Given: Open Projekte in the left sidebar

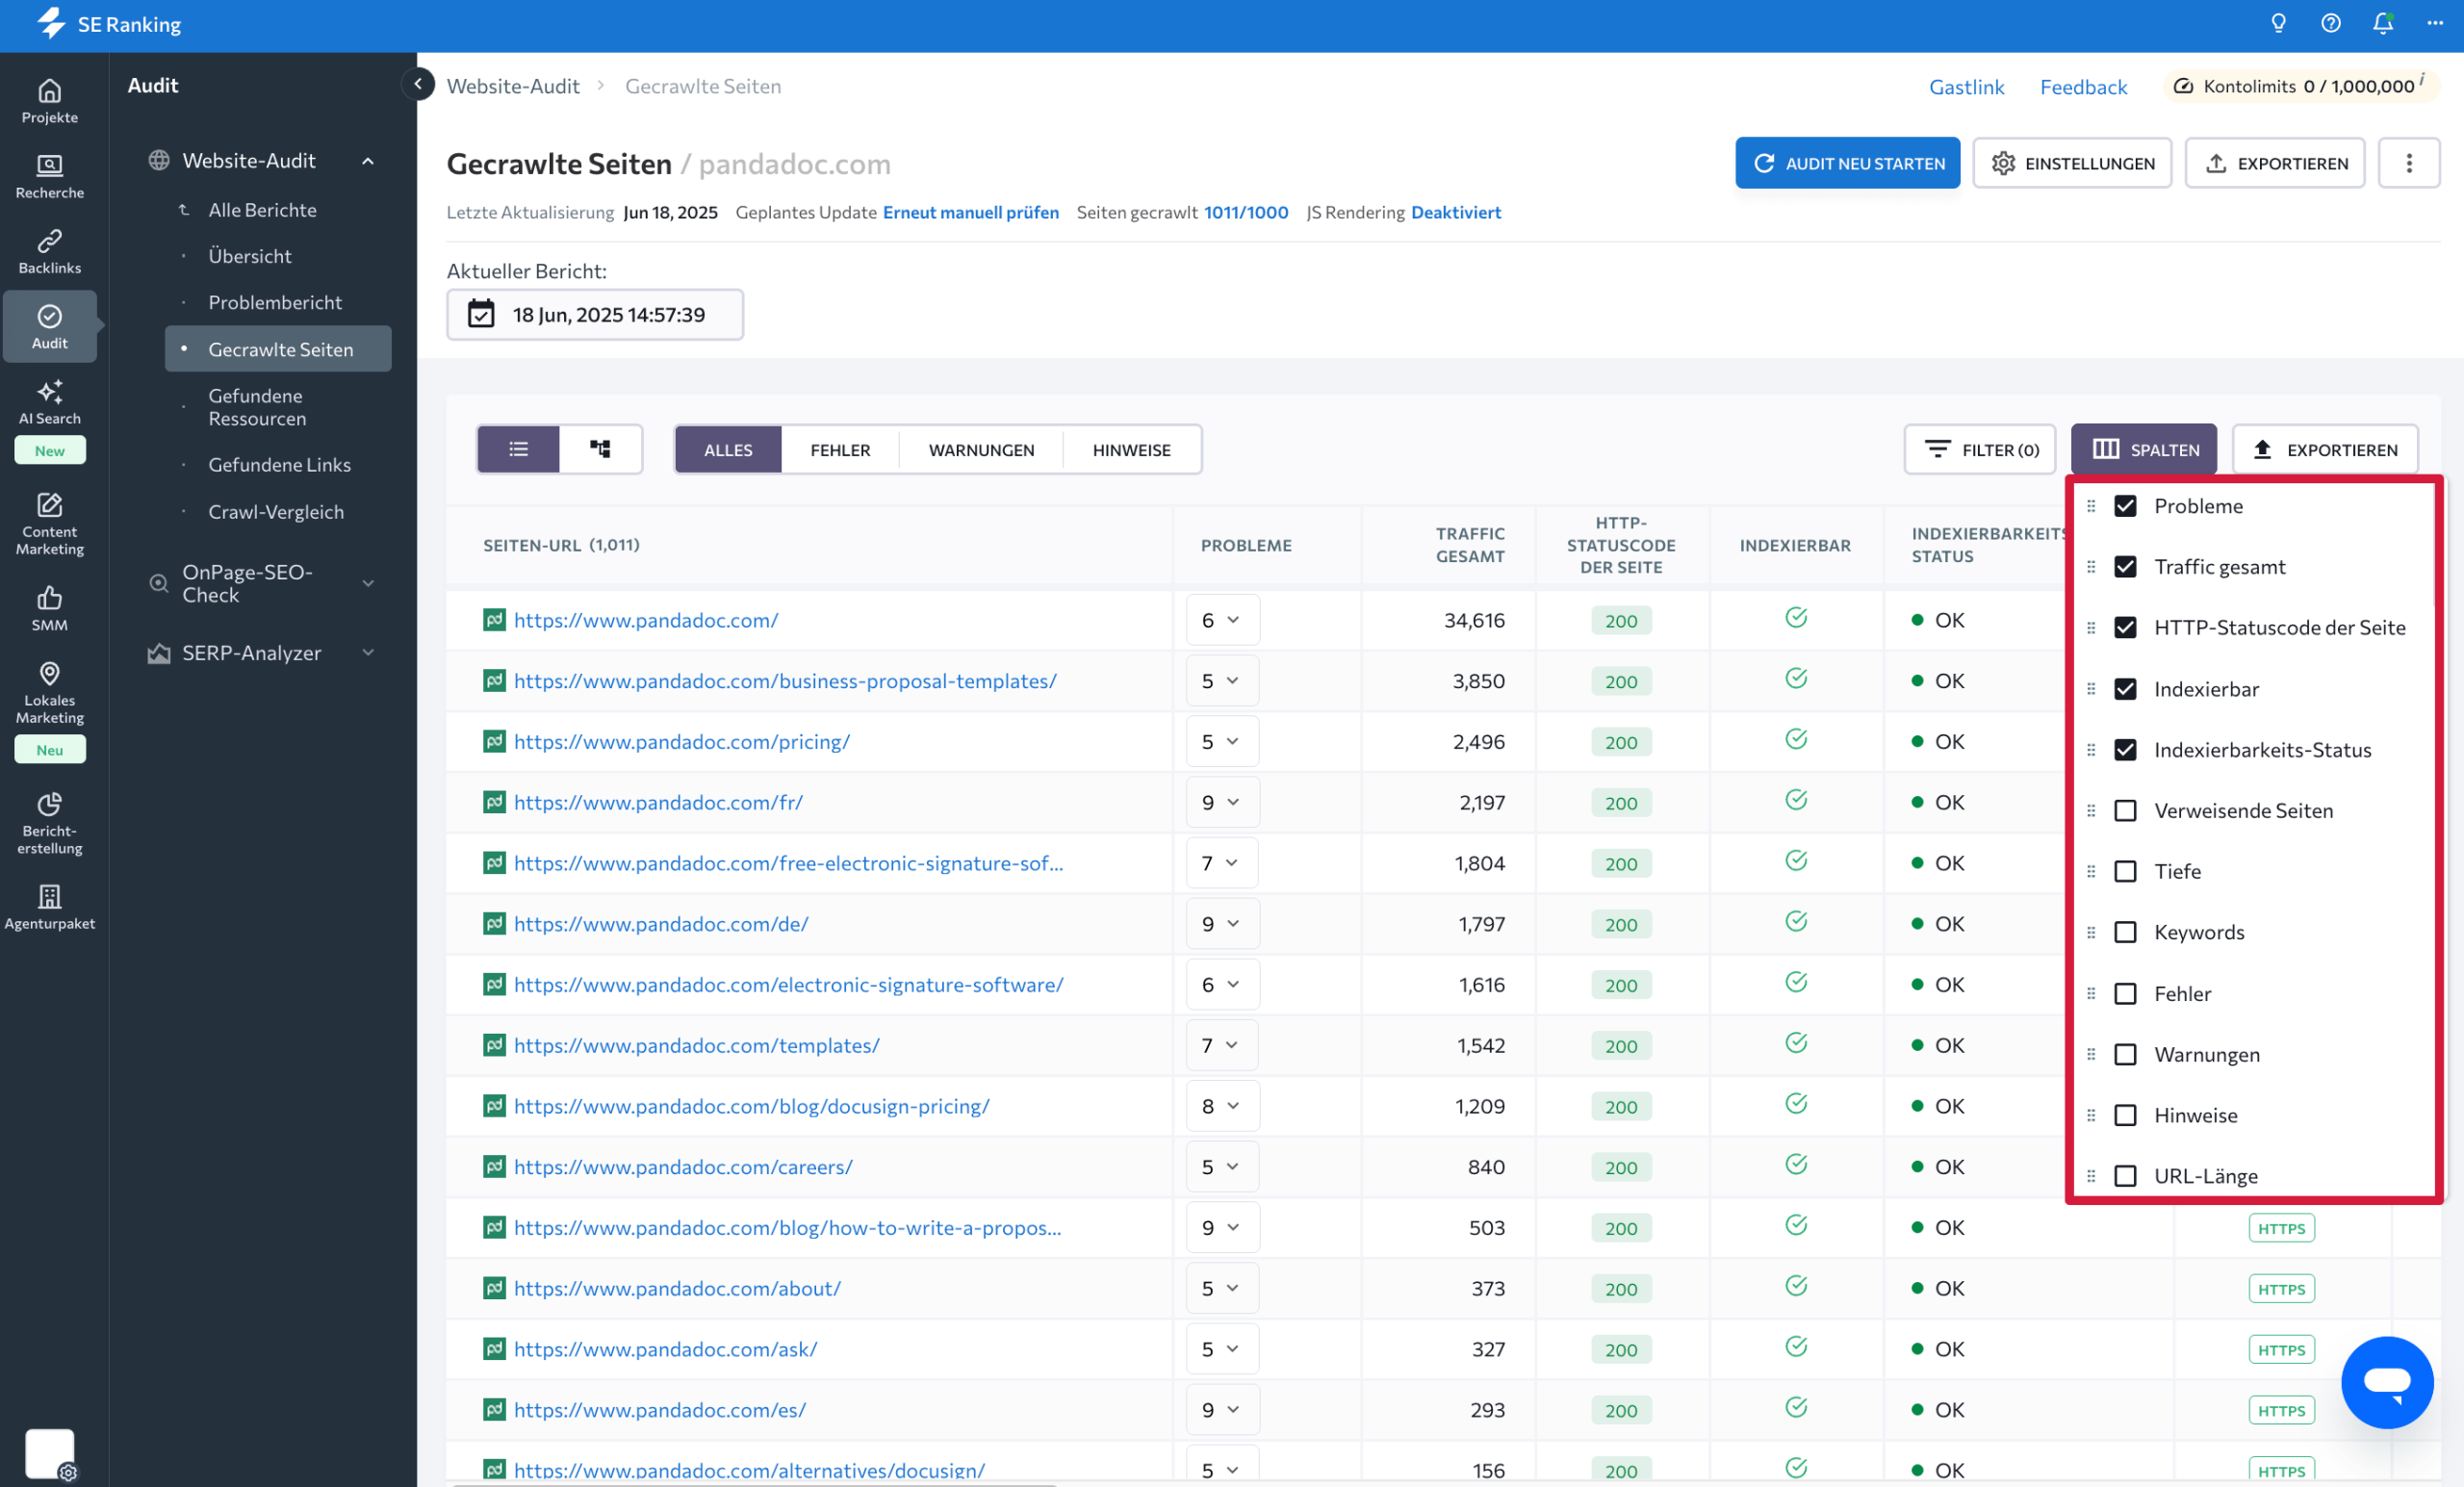Looking at the screenshot, I should pyautogui.click(x=49, y=102).
